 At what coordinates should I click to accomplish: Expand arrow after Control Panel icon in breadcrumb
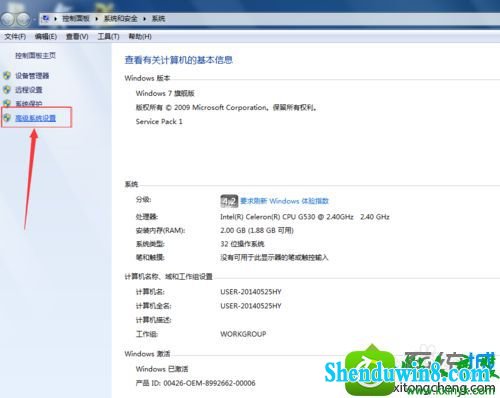[x=55, y=19]
